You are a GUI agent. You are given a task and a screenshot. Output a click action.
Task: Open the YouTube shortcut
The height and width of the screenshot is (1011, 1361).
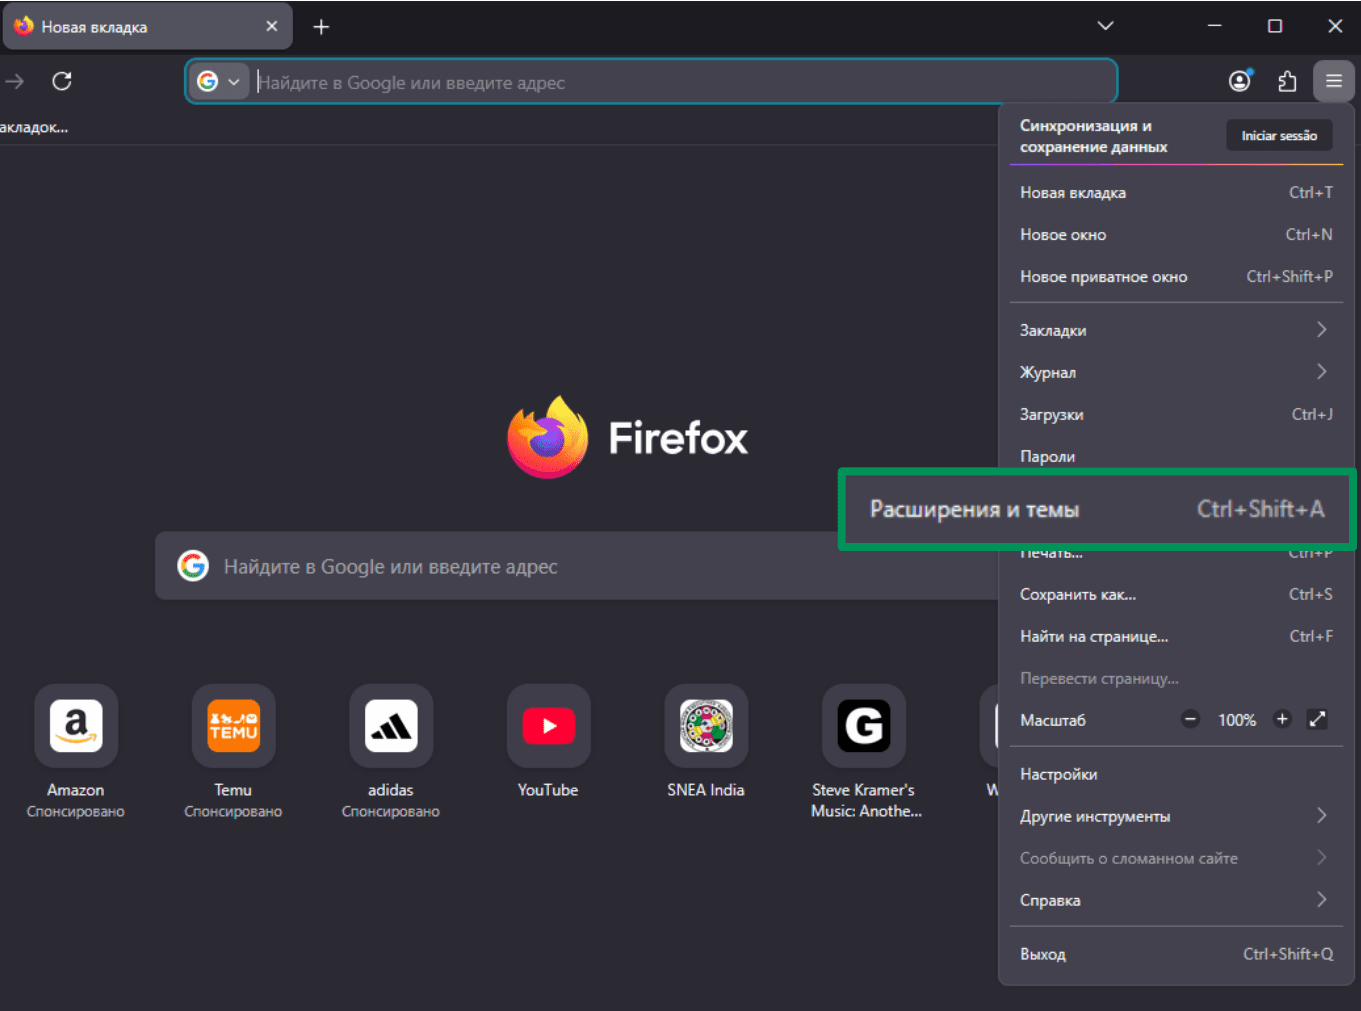548,726
